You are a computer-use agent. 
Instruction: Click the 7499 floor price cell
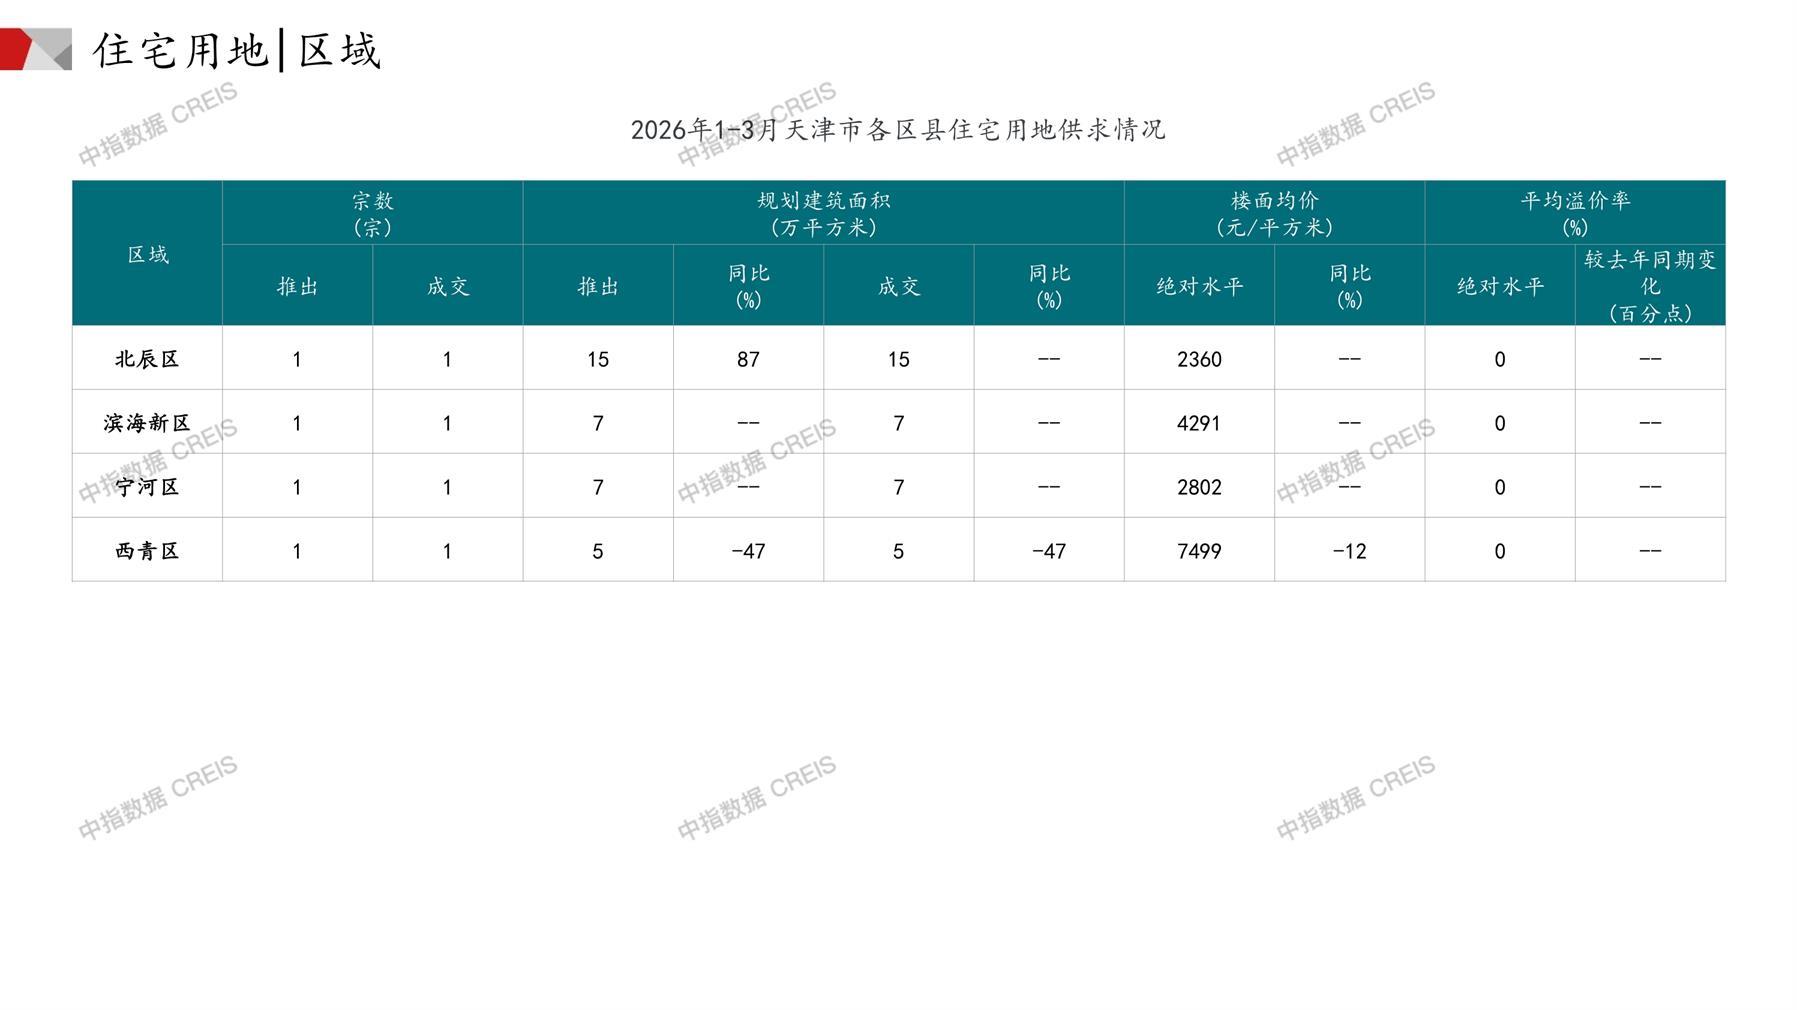click(1198, 551)
